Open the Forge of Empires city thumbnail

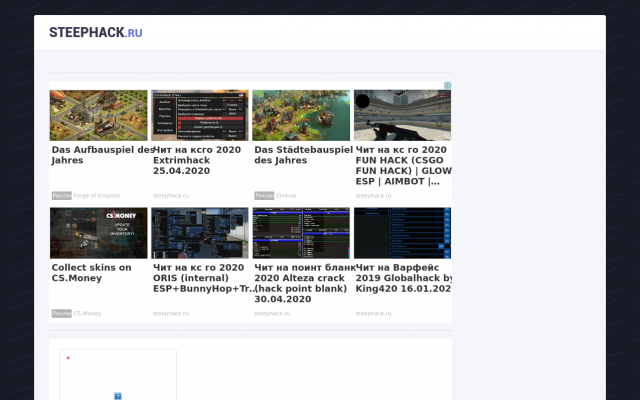point(98,116)
